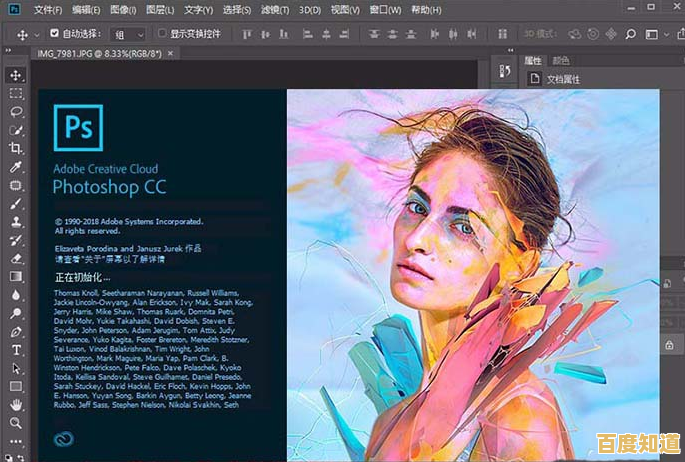
Task: Open the 选择(S) menu
Action: click(237, 10)
